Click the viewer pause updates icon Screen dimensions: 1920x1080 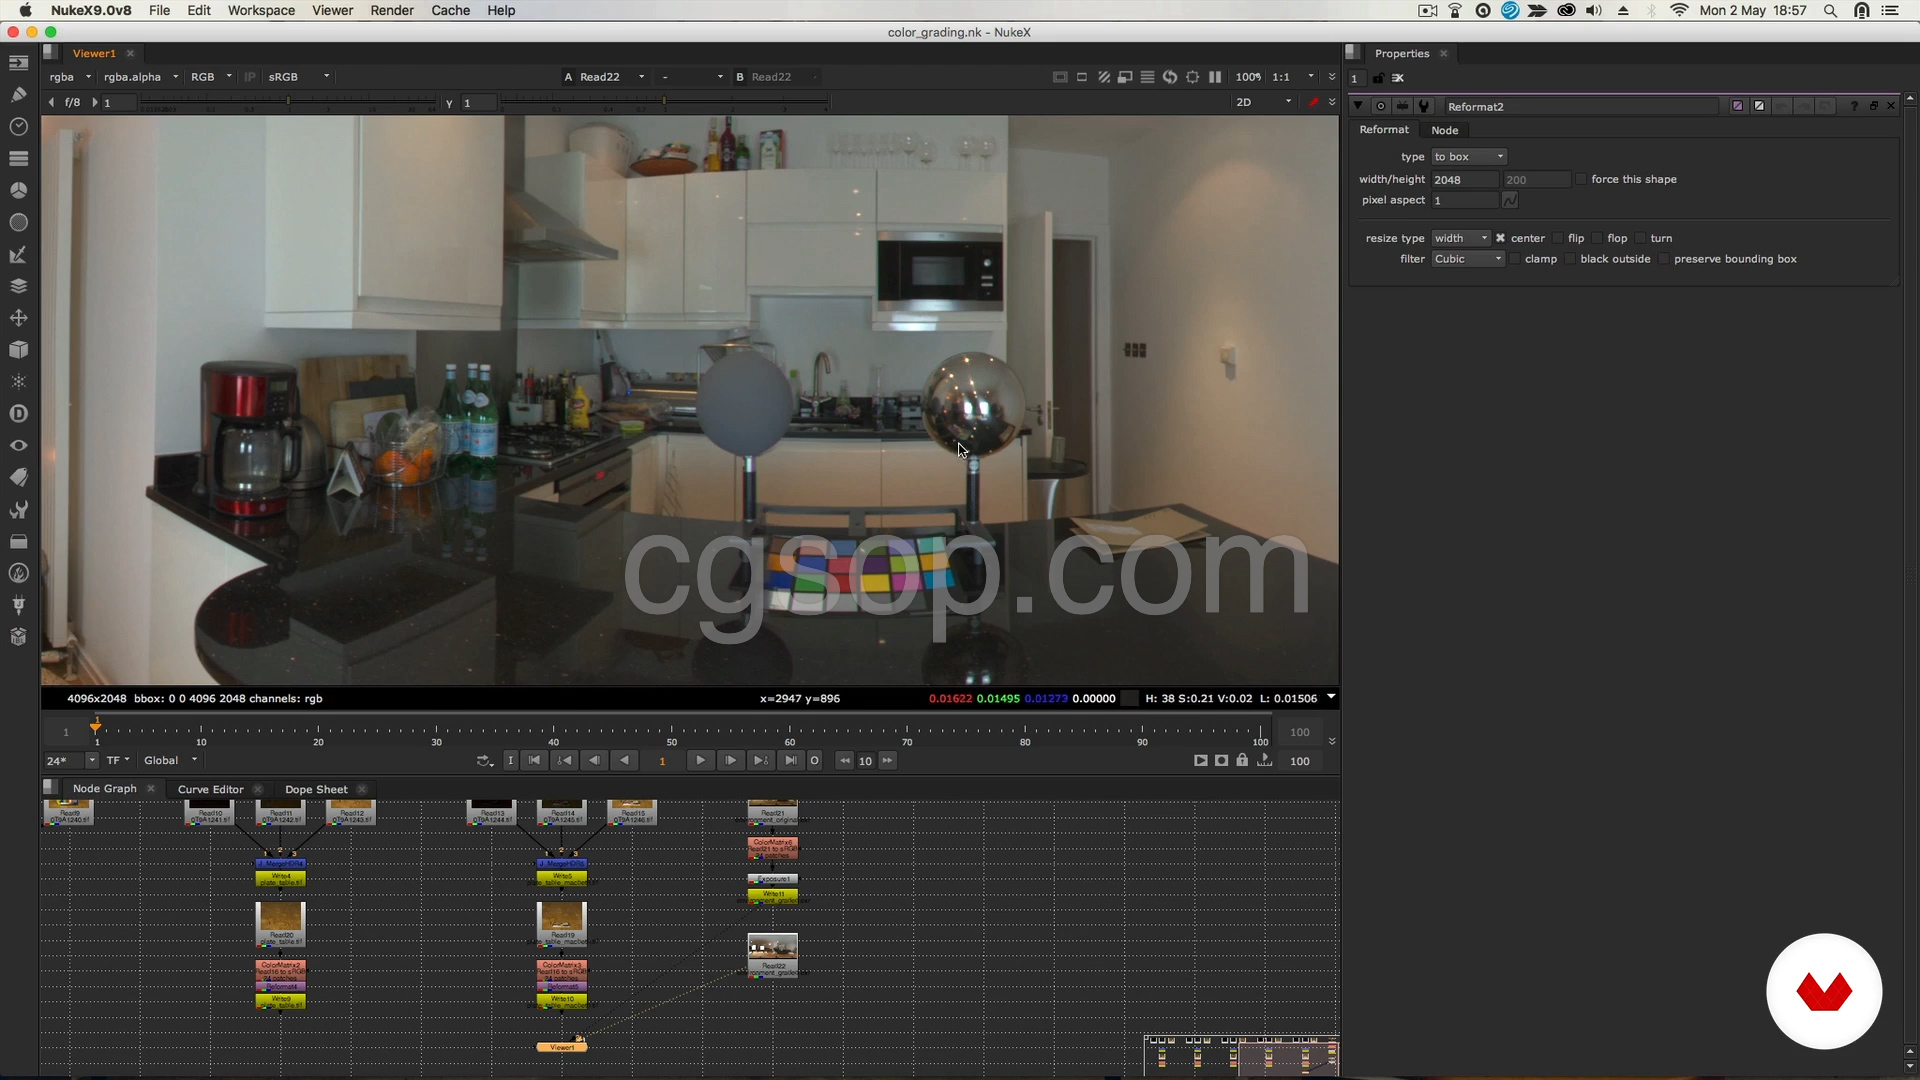click(x=1215, y=77)
